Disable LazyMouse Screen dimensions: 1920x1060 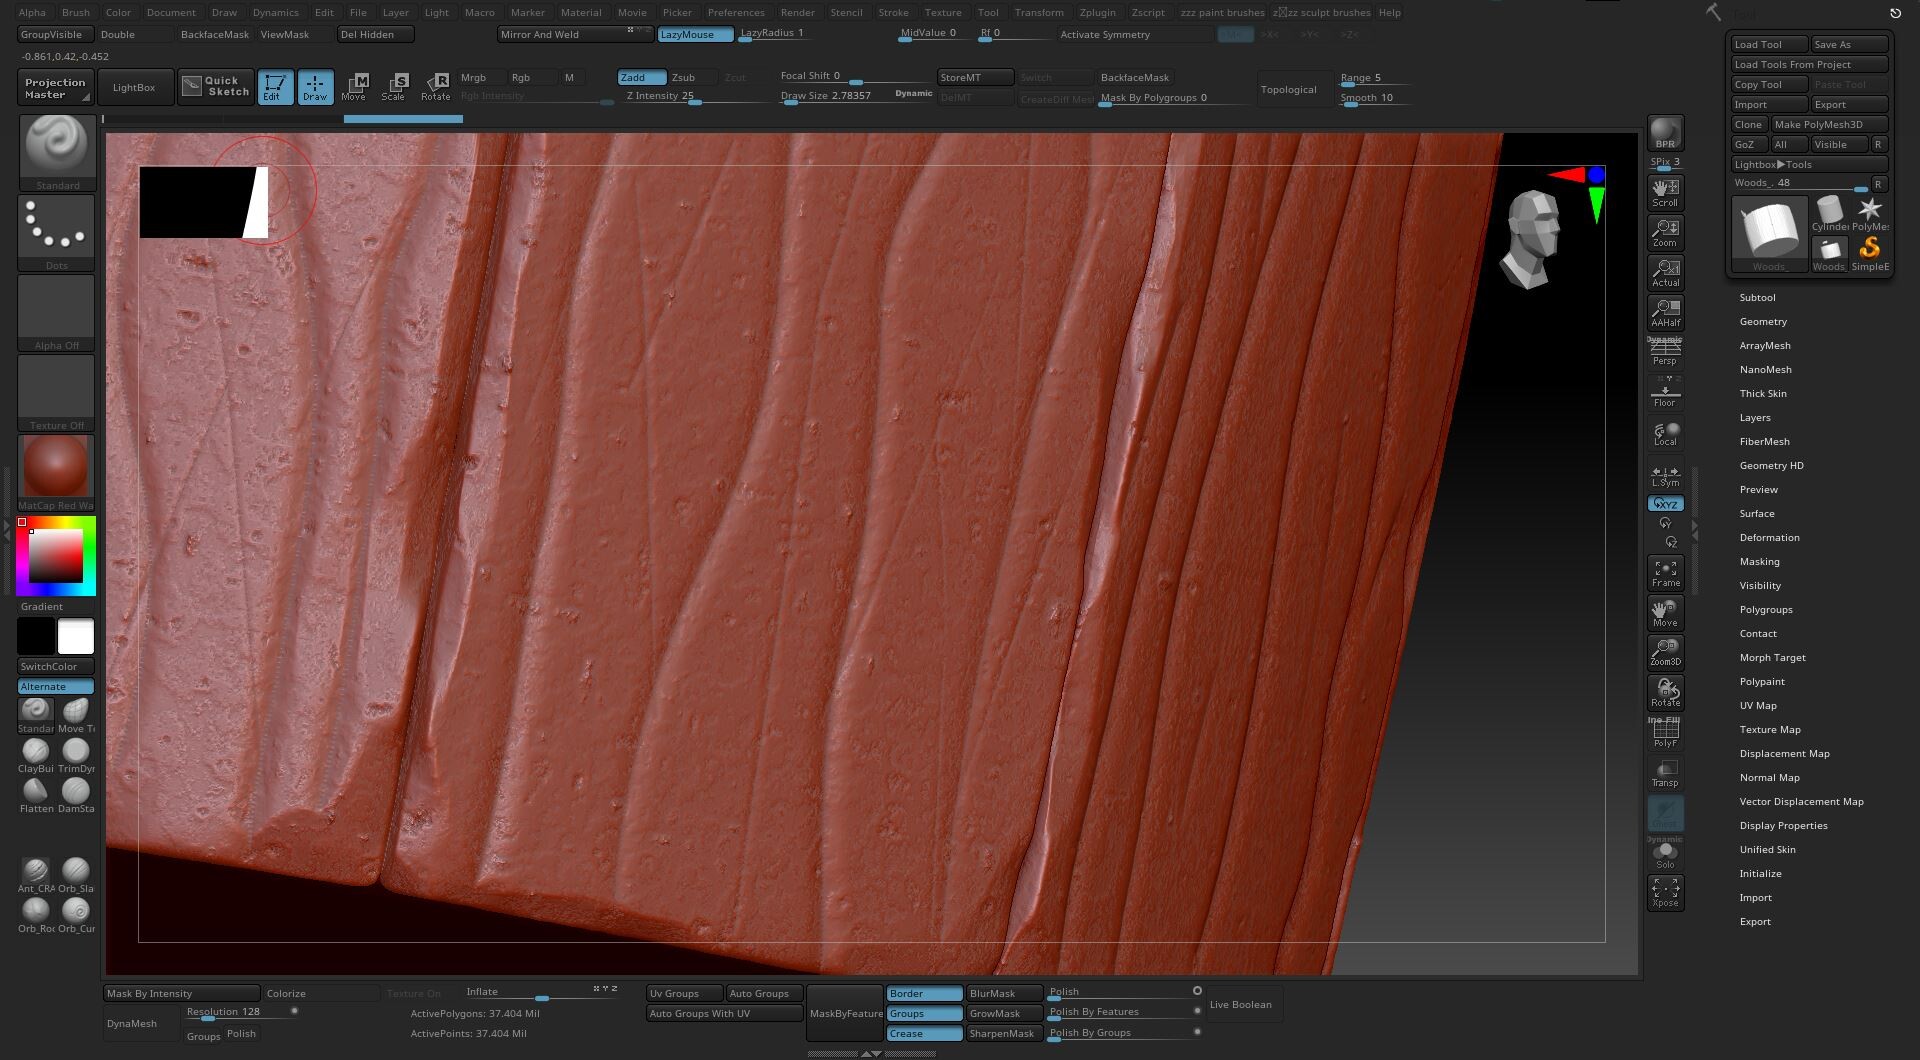pyautogui.click(x=694, y=34)
